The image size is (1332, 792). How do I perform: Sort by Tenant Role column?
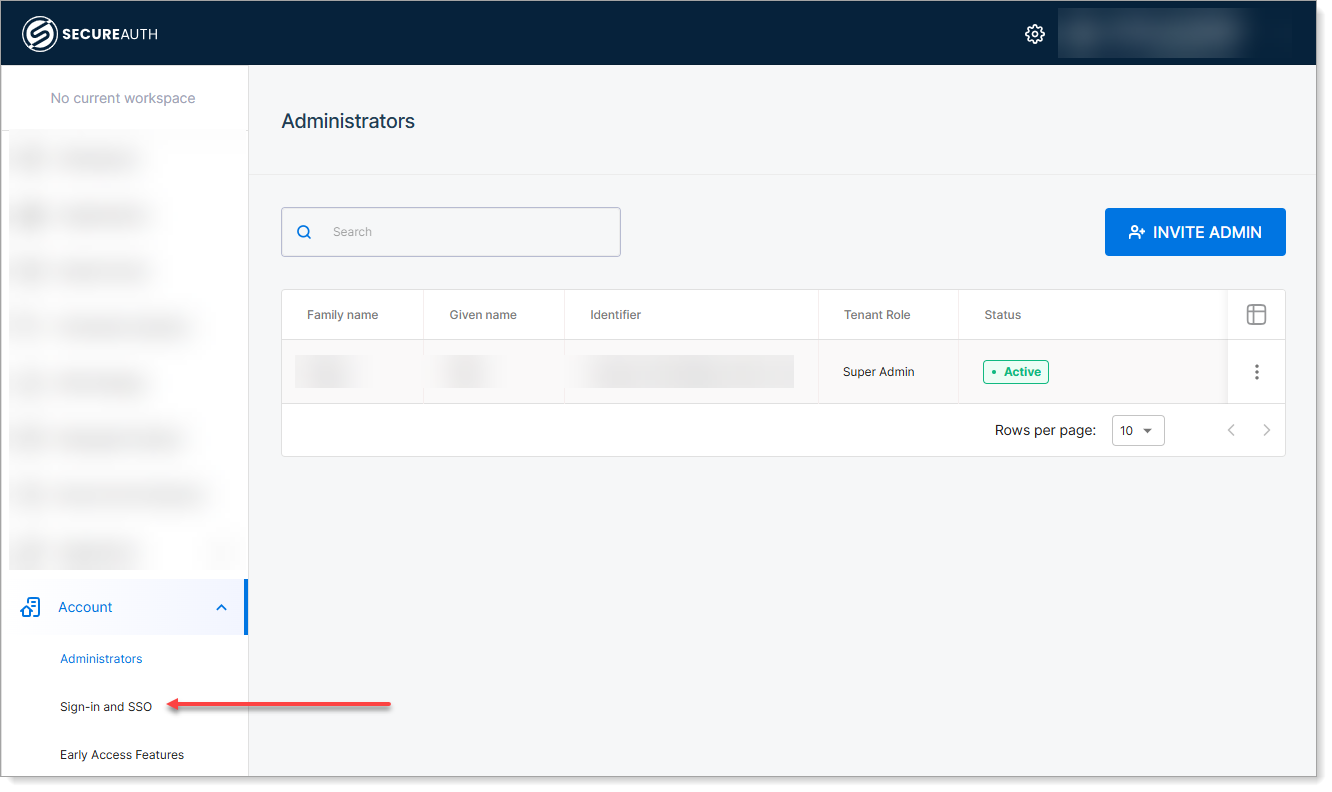[x=877, y=315]
